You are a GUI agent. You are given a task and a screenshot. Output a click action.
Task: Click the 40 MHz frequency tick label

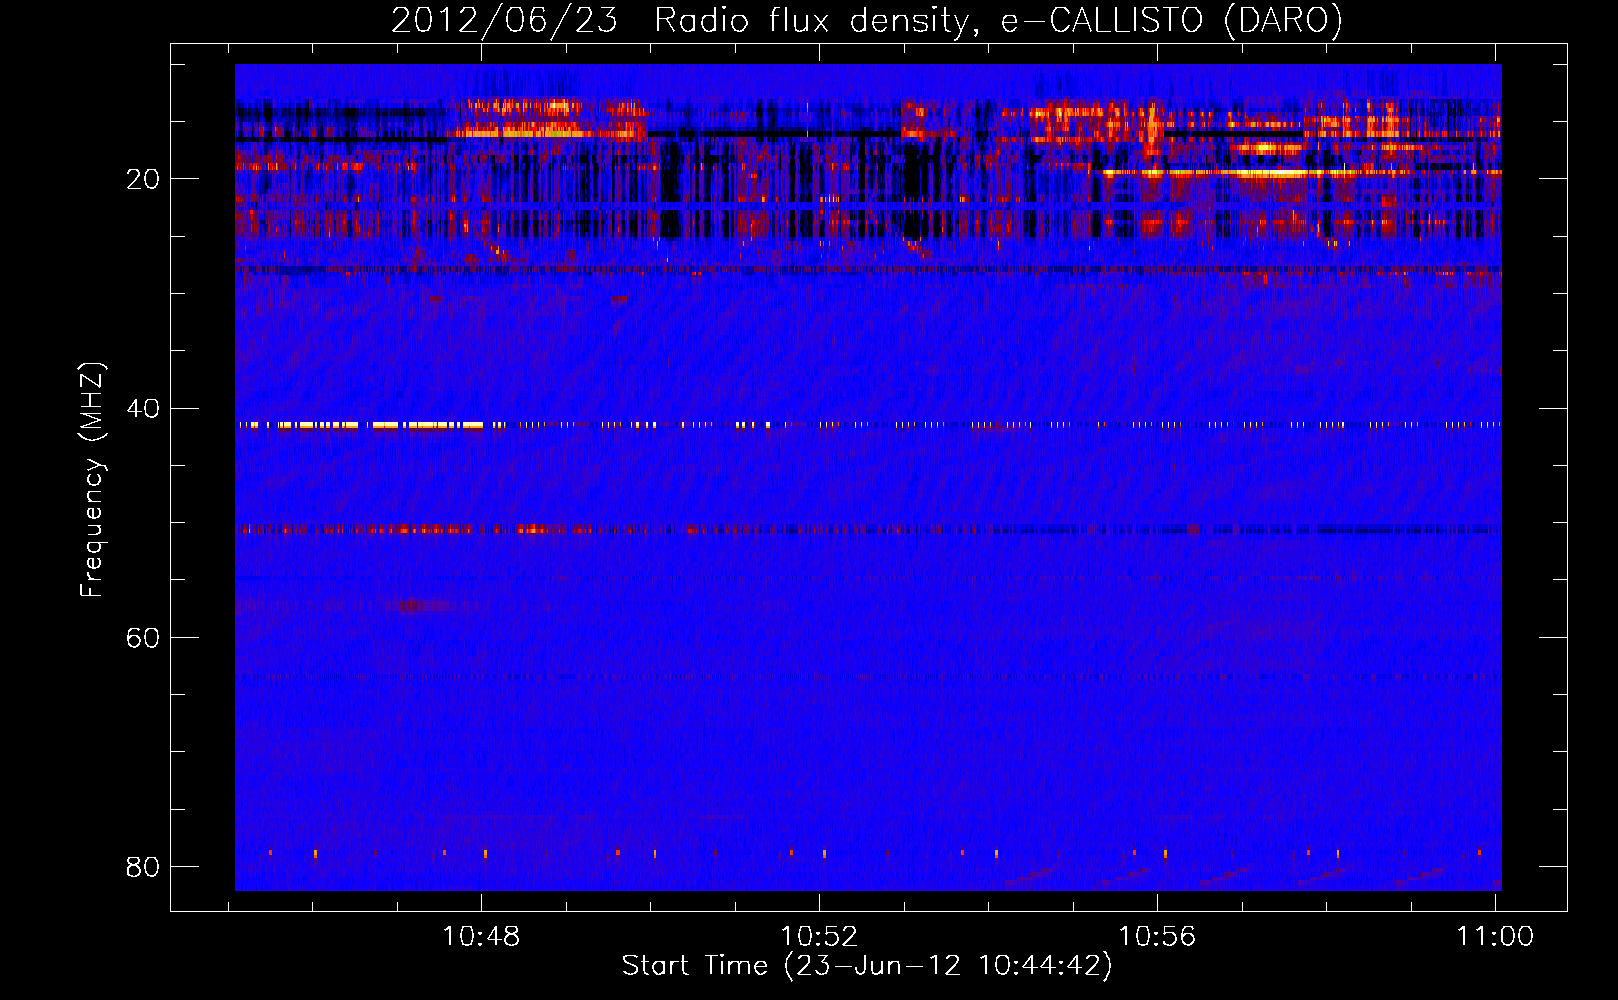pyautogui.click(x=143, y=408)
